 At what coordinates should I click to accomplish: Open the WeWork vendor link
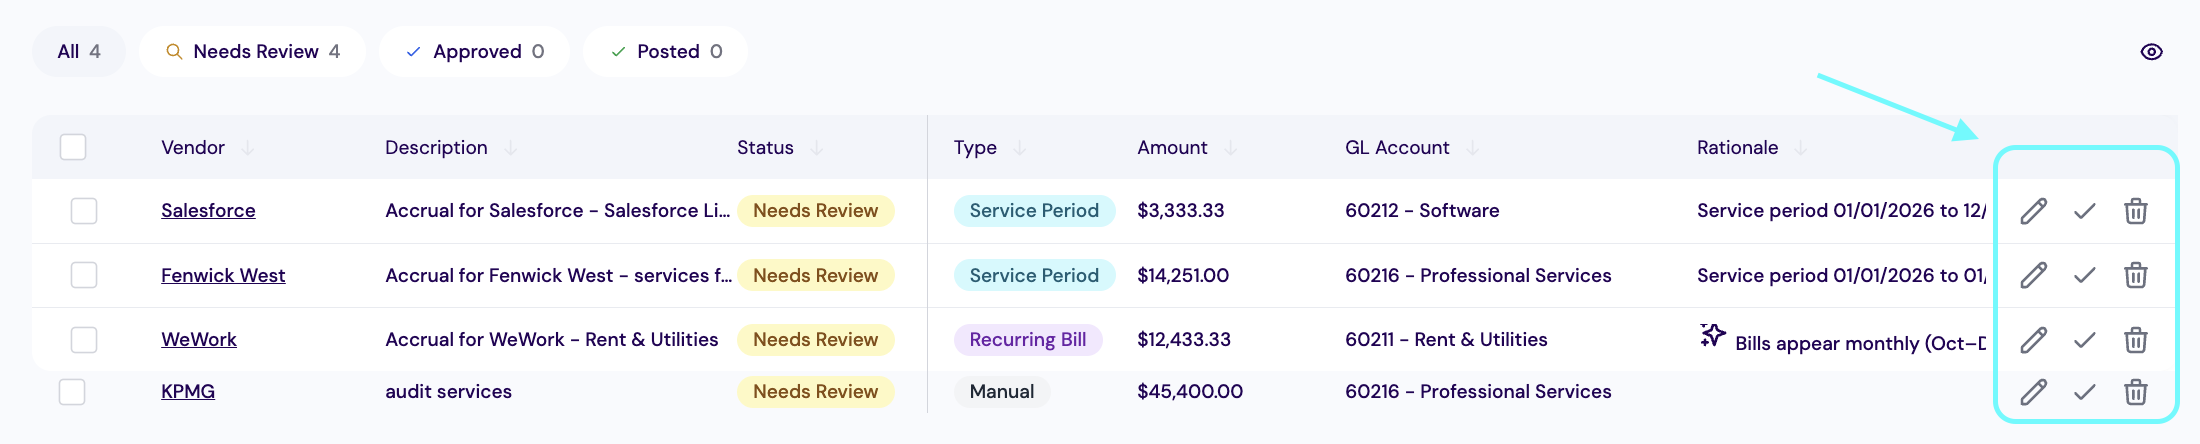click(x=199, y=340)
